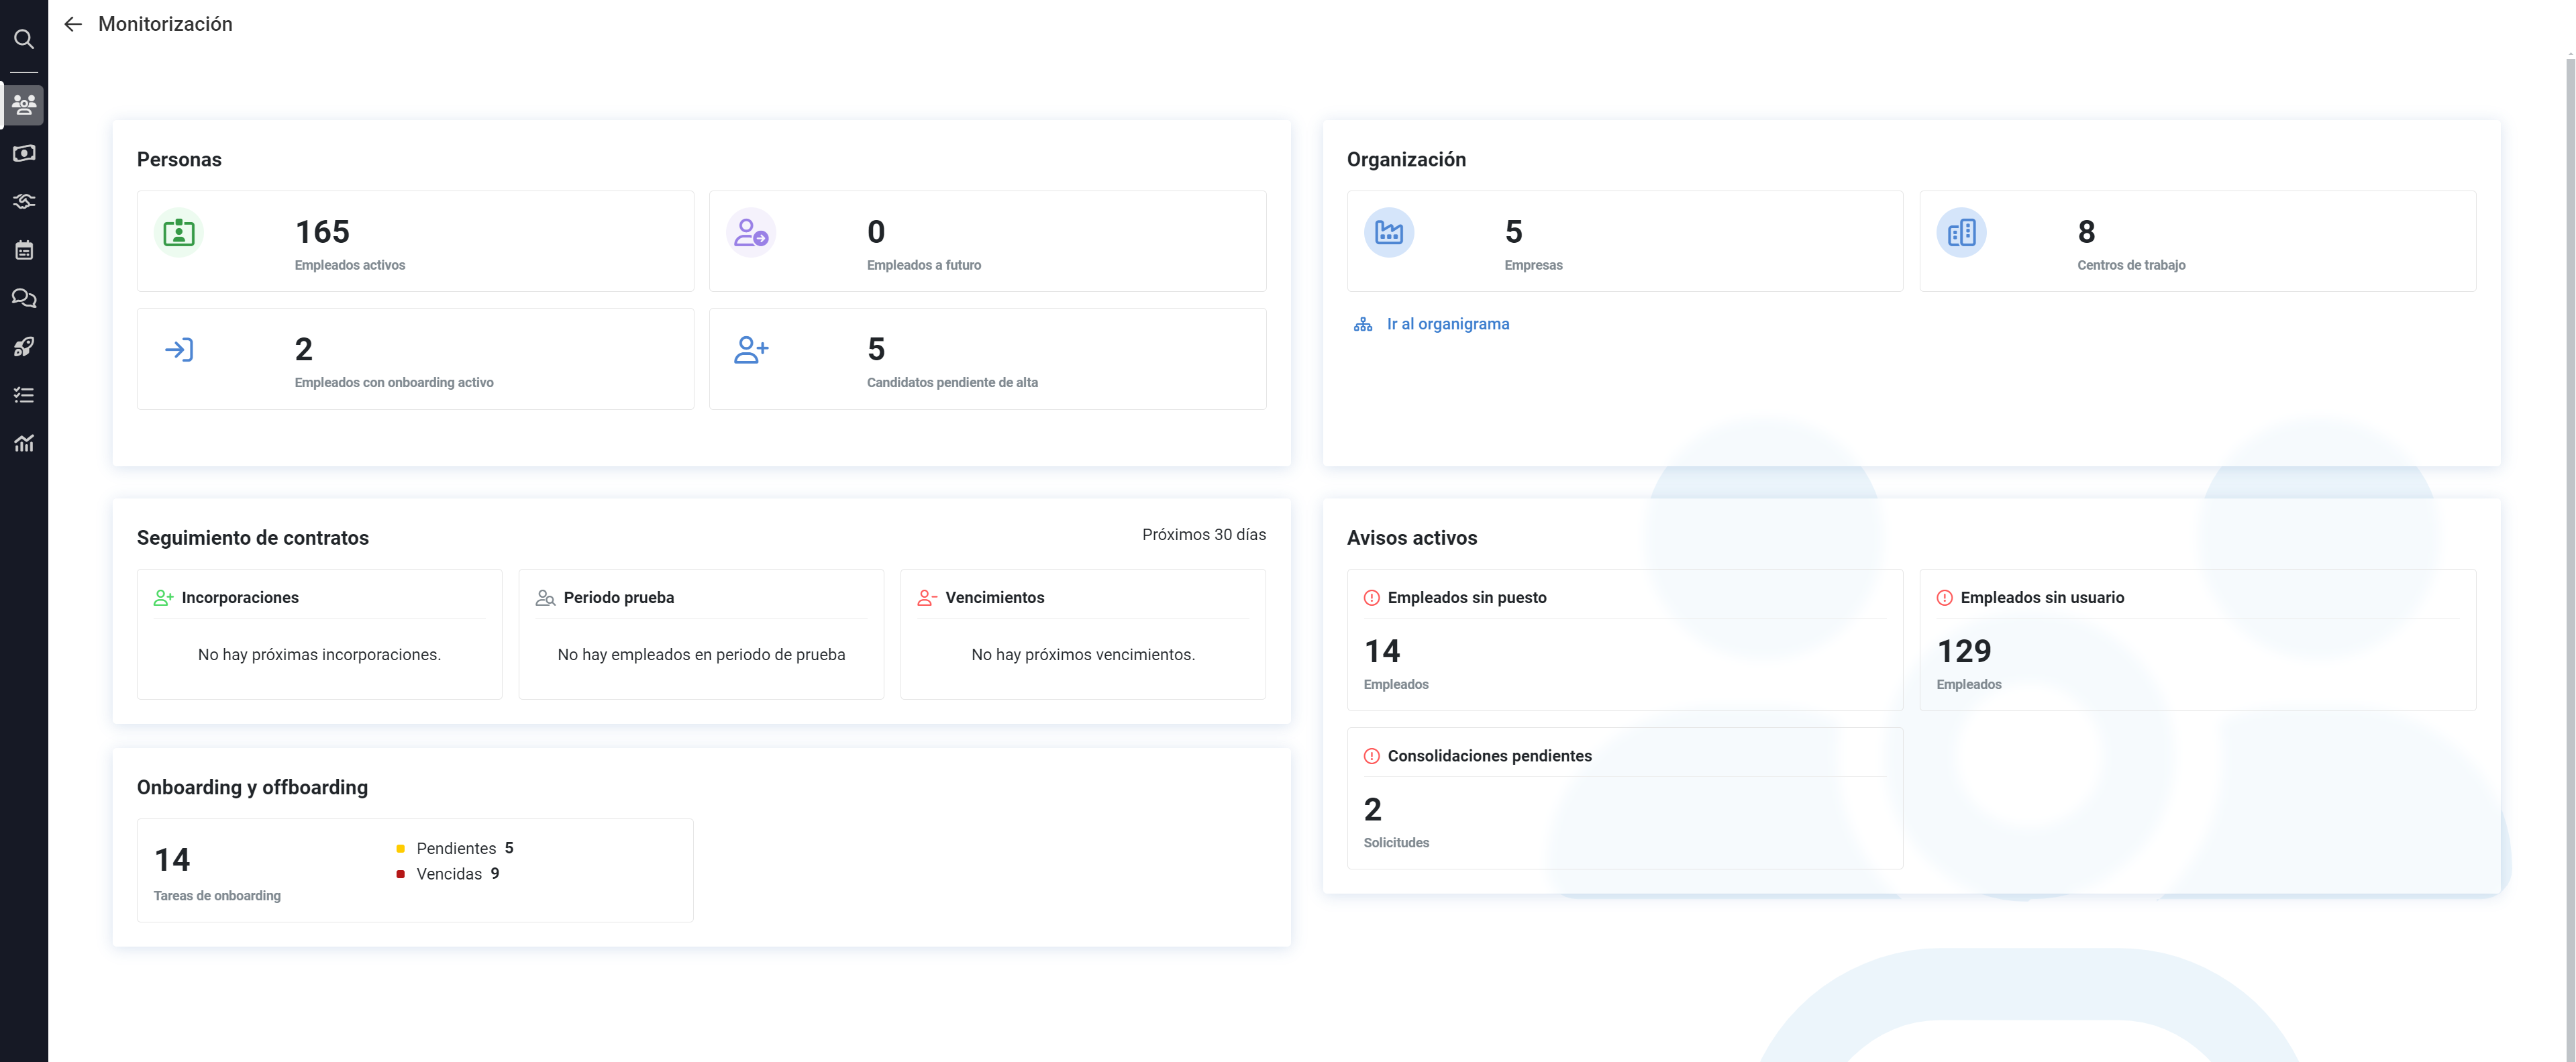
Task: Open the people module sidebar icon
Action: (x=24, y=104)
